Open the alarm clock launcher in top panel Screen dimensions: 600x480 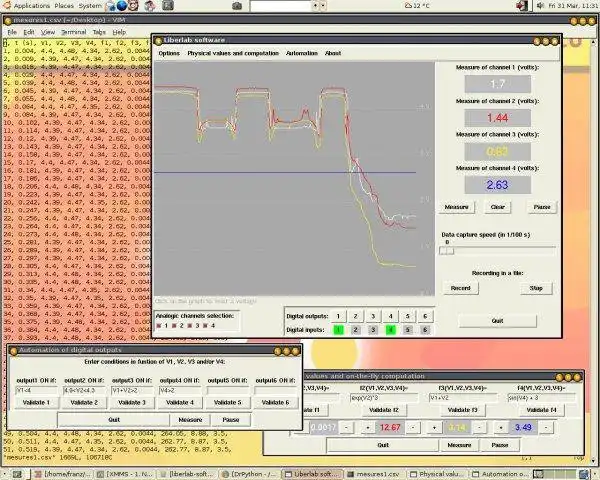(x=133, y=6)
